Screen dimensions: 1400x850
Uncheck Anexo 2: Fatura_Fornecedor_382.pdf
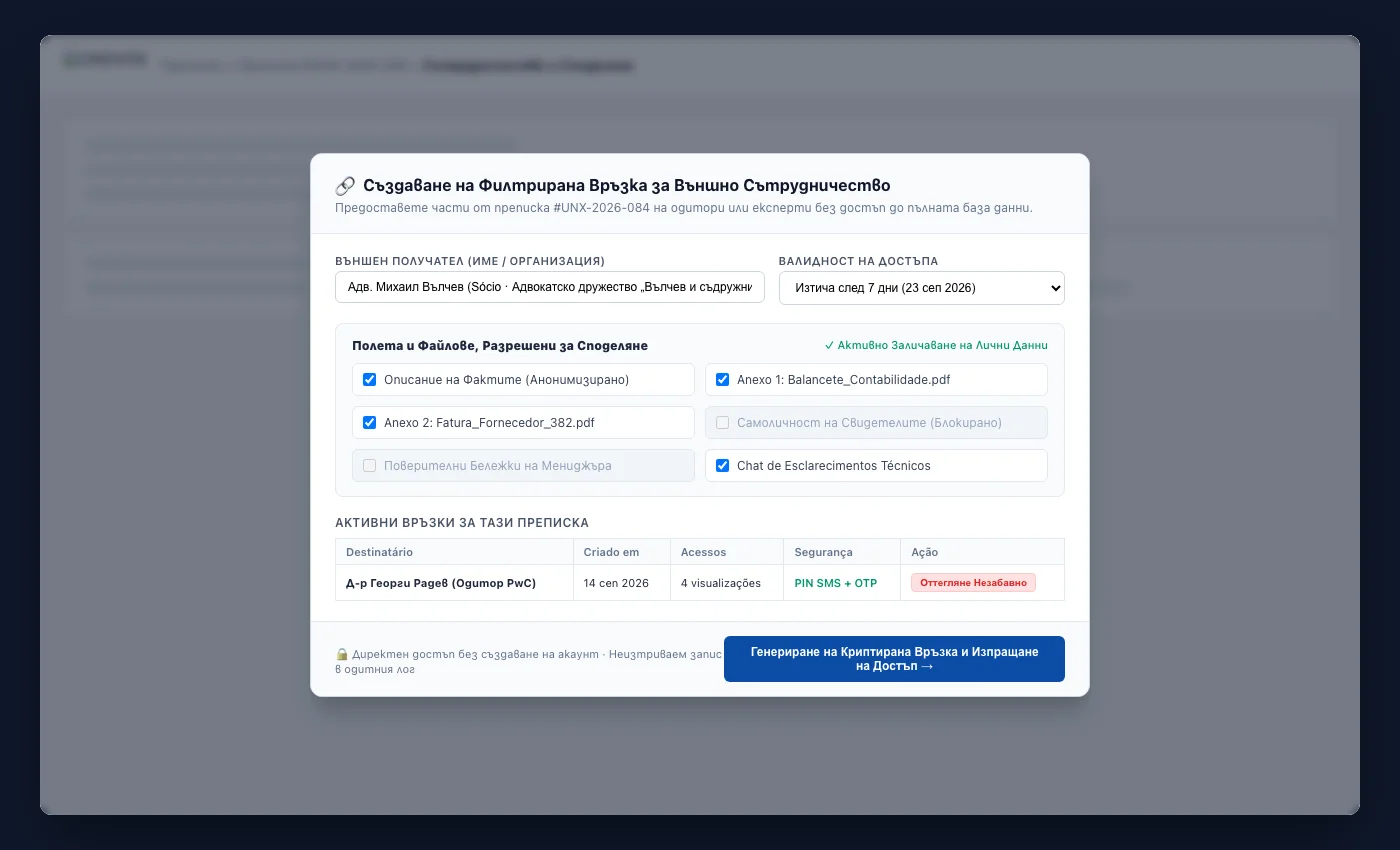pyautogui.click(x=369, y=423)
